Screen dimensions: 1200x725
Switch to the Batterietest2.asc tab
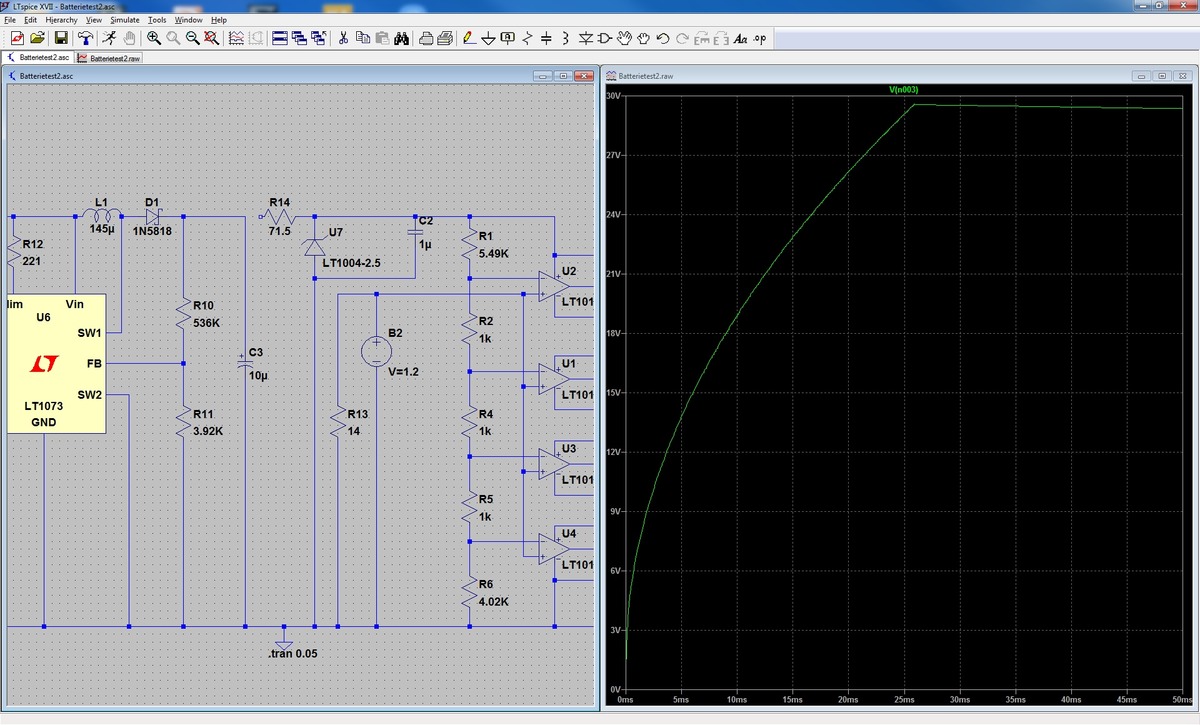[39, 58]
